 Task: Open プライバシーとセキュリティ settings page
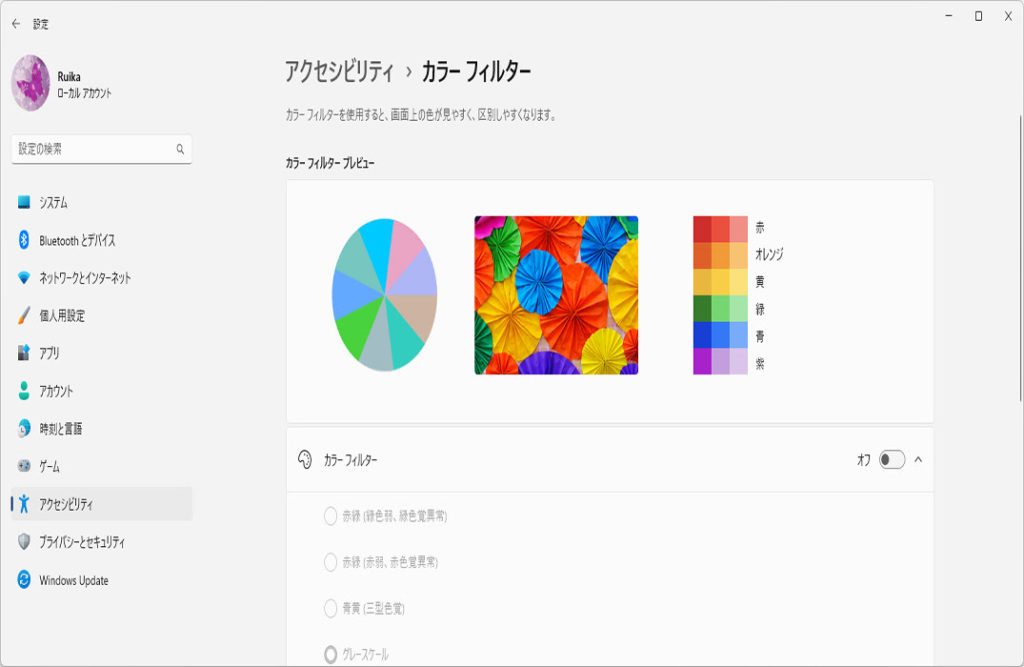pos(82,542)
